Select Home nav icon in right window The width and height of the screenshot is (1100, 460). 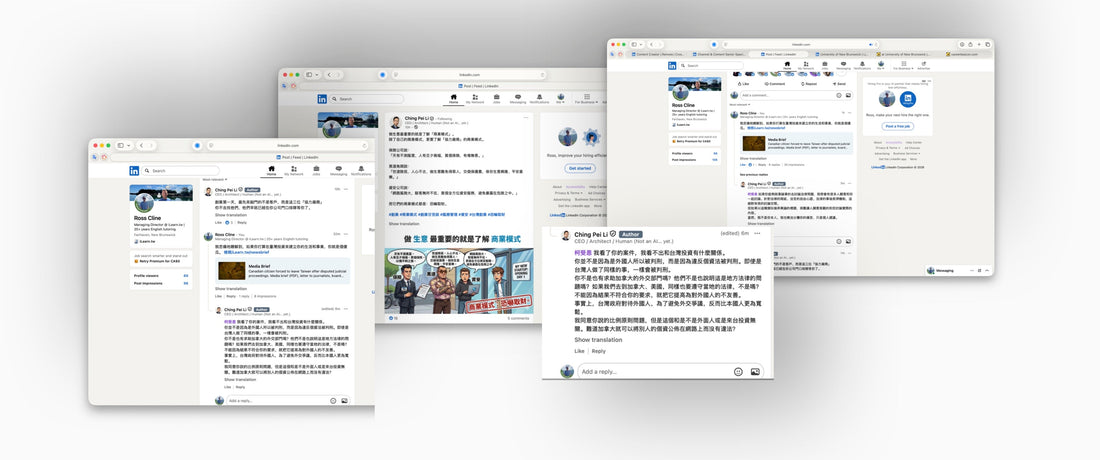click(x=787, y=65)
